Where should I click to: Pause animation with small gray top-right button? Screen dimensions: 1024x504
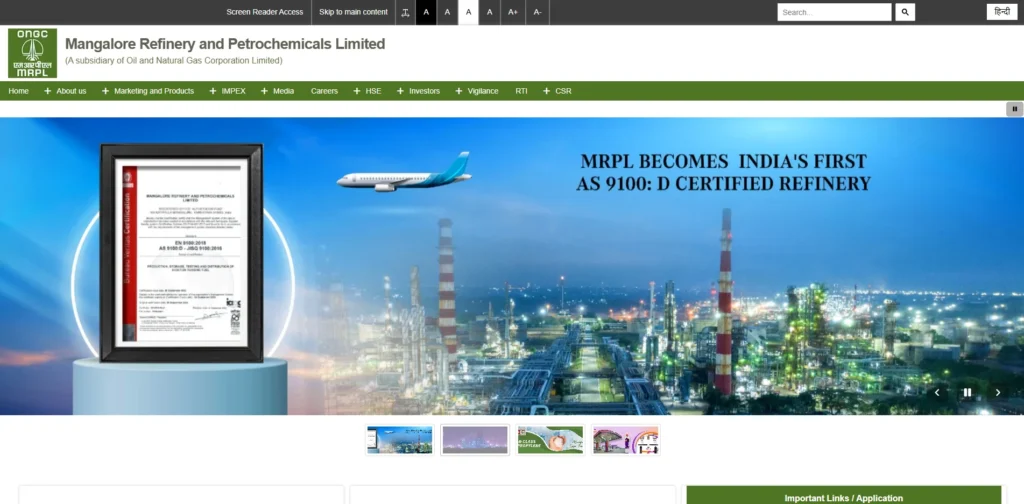pyautogui.click(x=1014, y=109)
